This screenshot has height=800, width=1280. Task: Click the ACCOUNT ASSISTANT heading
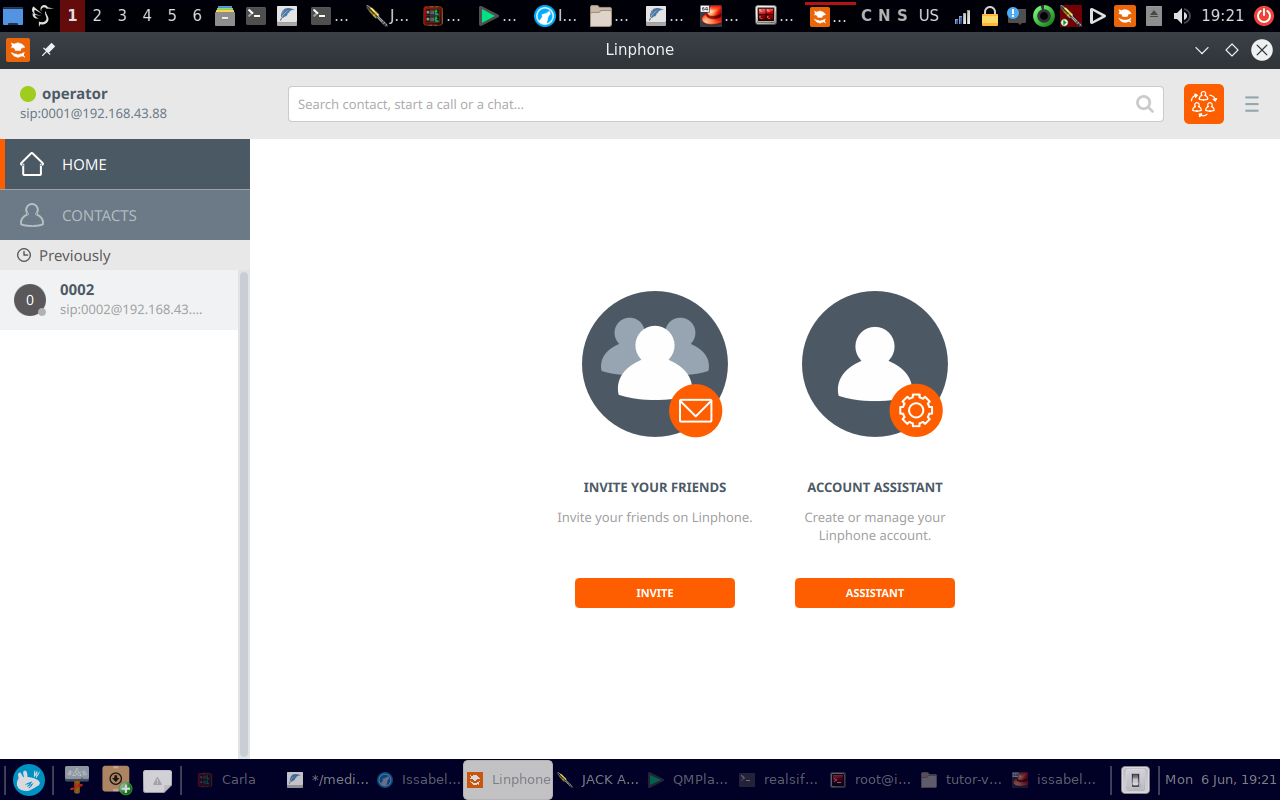pyautogui.click(x=875, y=488)
